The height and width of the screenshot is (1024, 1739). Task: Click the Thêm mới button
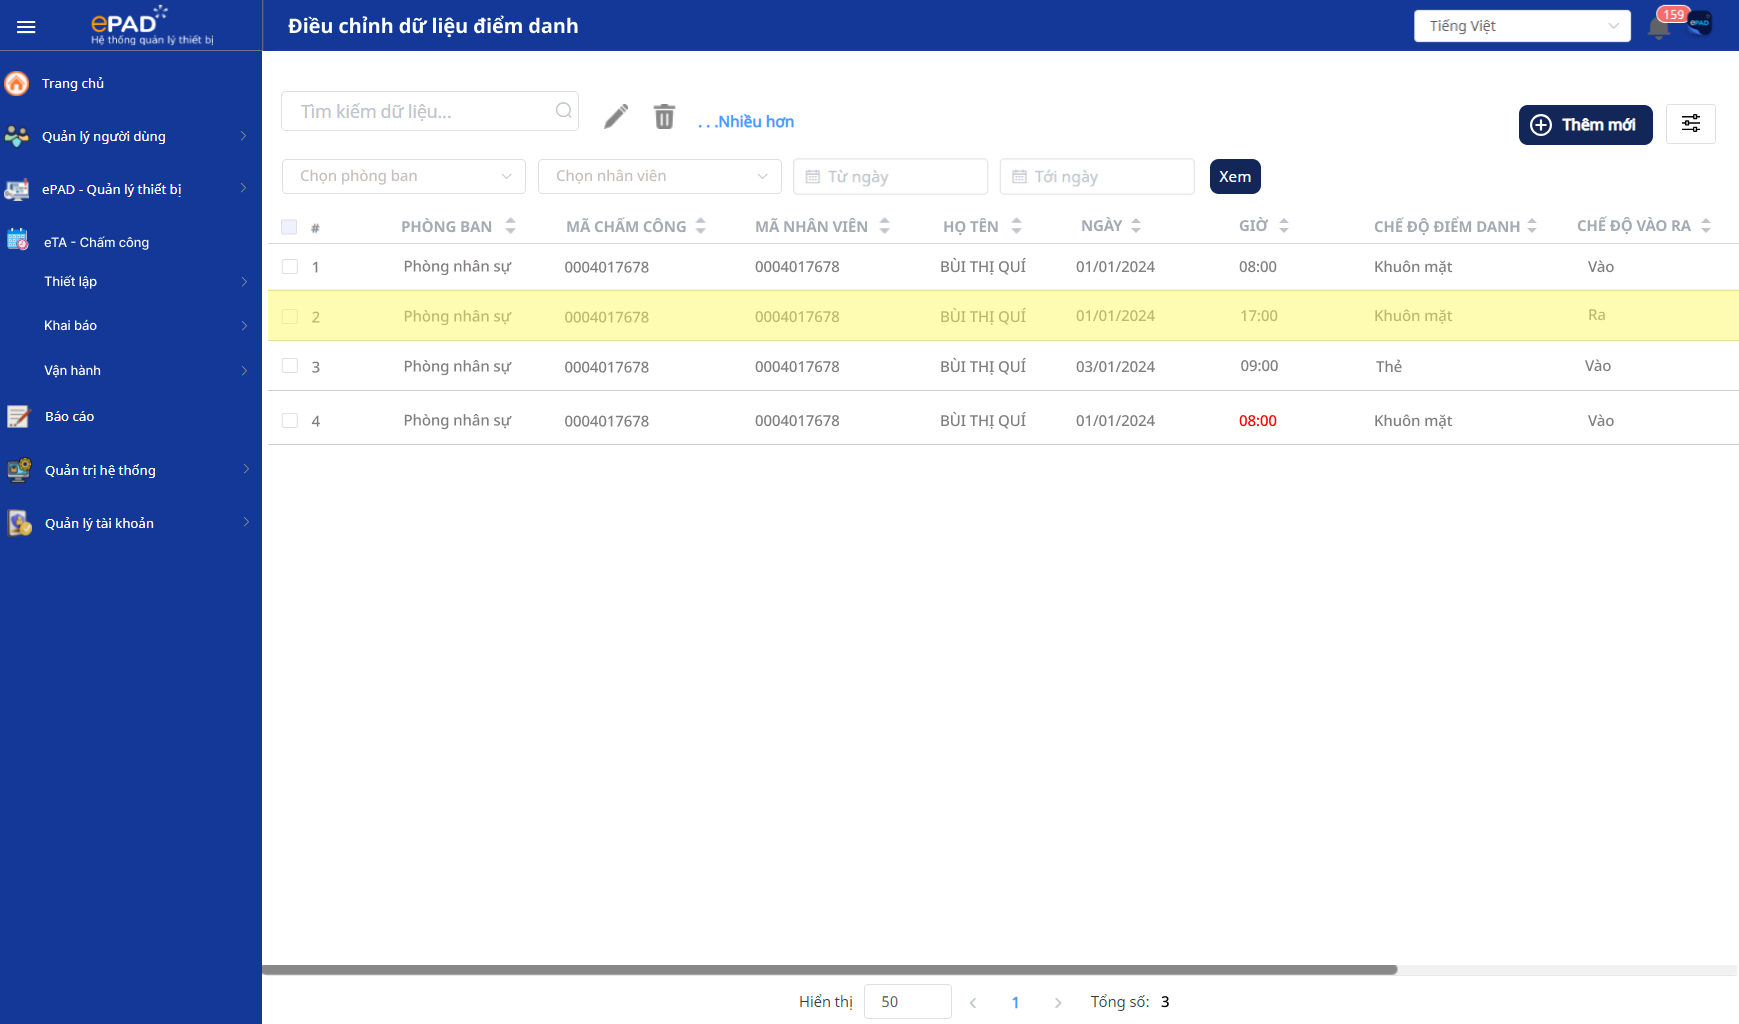tap(1586, 125)
